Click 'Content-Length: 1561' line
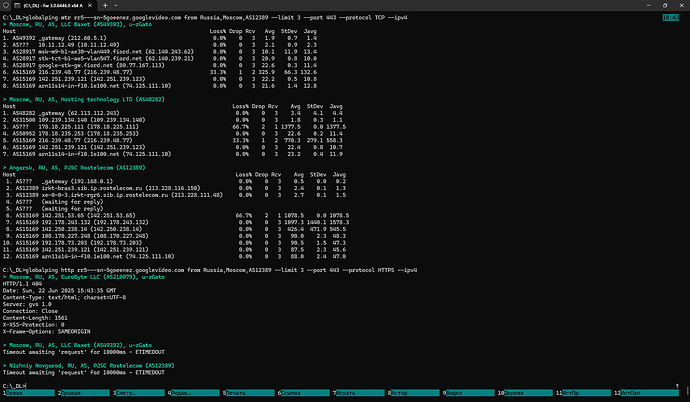Screen dimensions: 690x402 point(35,318)
